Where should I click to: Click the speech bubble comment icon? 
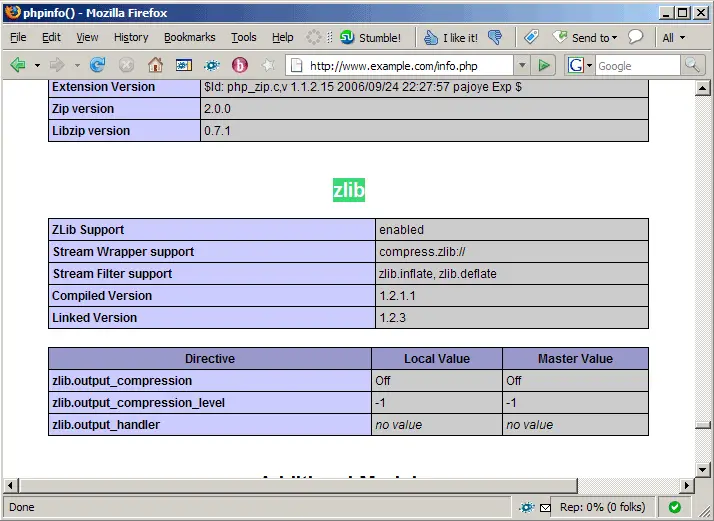click(x=636, y=37)
